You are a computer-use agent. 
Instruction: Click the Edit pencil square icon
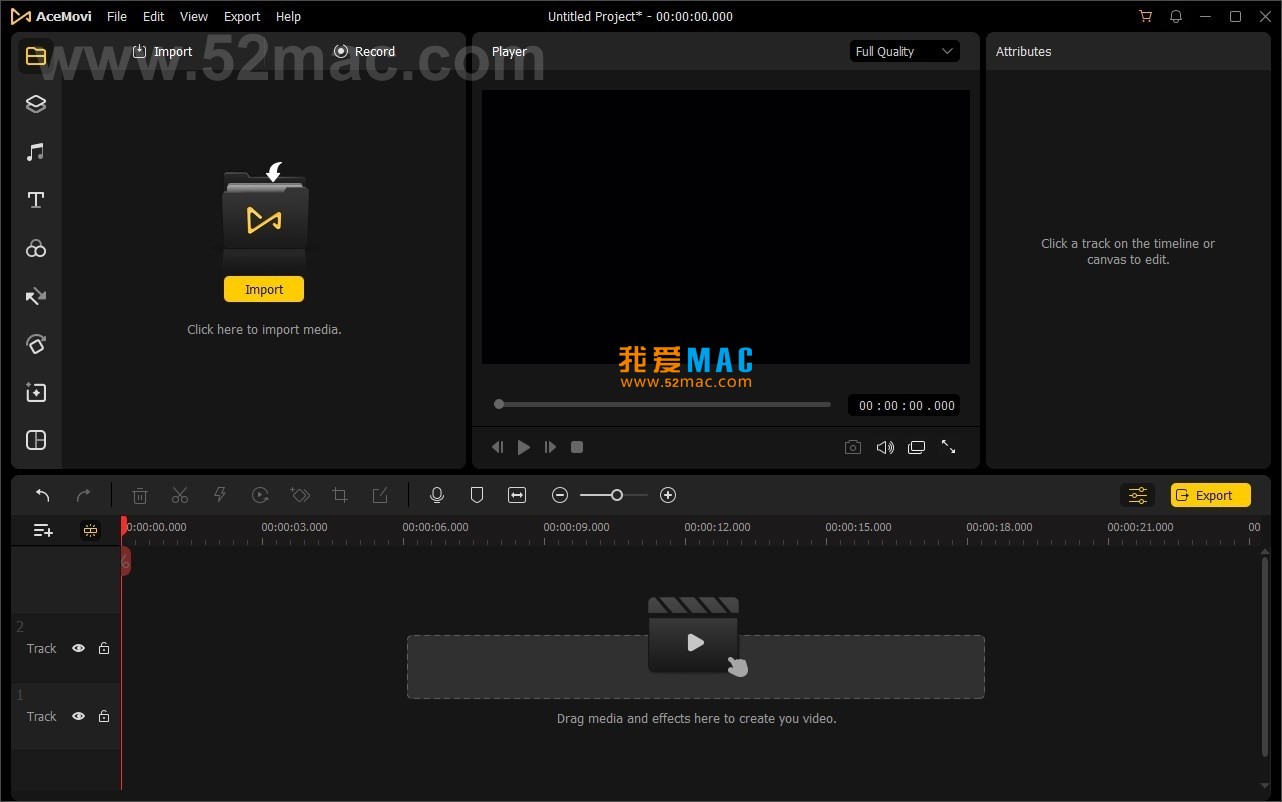point(380,495)
